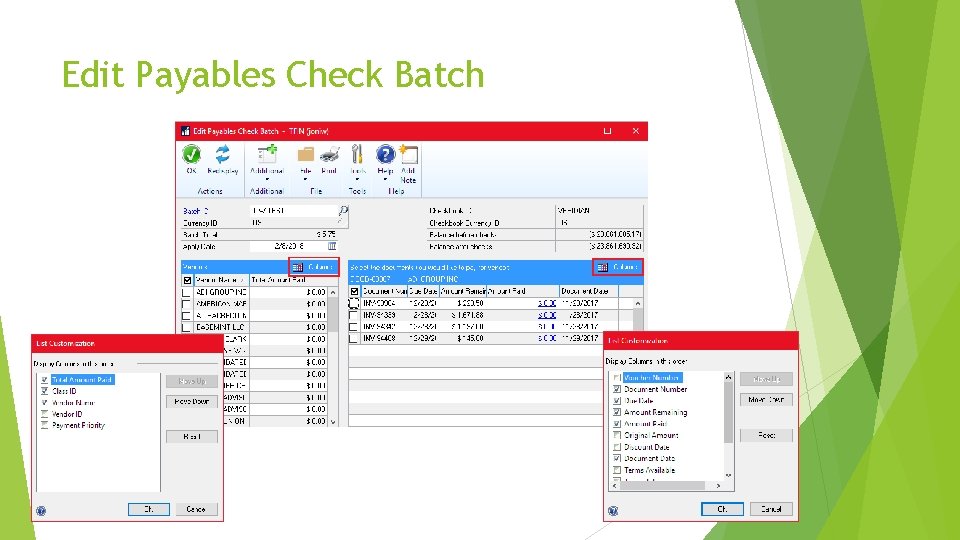The height and width of the screenshot is (540, 960).
Task: Check the BASEMENT LLC vendor row checkbox
Action: [x=187, y=327]
